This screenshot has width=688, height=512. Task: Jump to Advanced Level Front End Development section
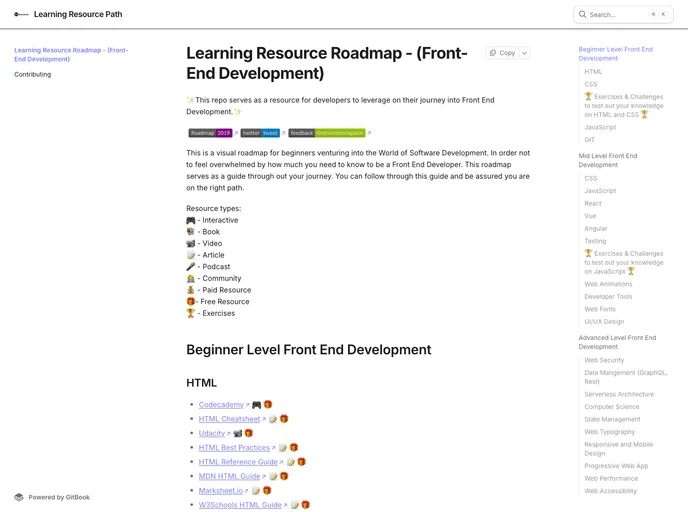pyautogui.click(x=617, y=342)
